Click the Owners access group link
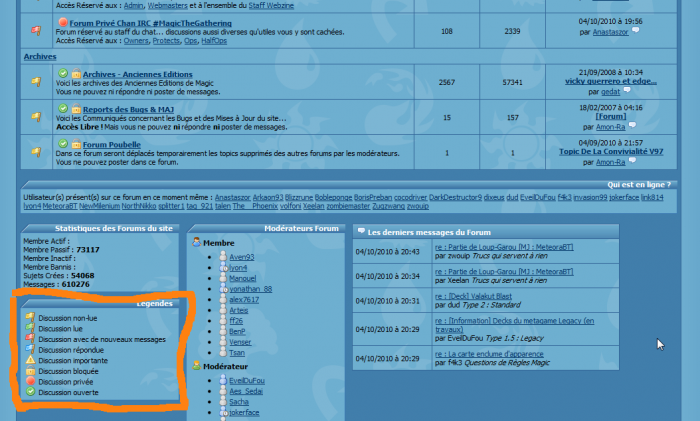 point(136,41)
